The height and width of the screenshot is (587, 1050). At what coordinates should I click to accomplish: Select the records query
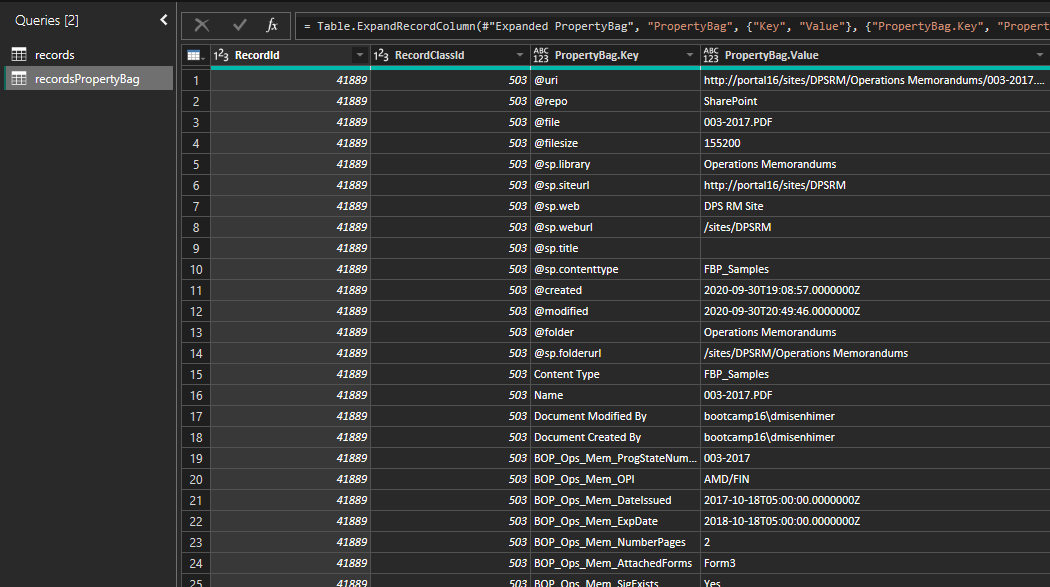(55, 55)
